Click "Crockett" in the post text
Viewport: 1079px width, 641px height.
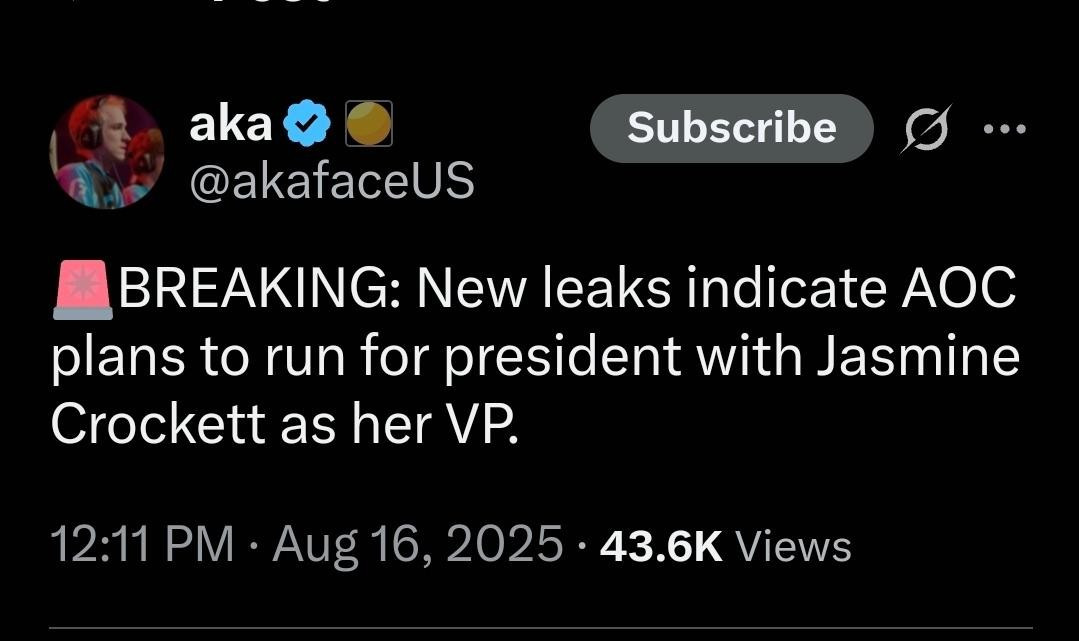159,424
